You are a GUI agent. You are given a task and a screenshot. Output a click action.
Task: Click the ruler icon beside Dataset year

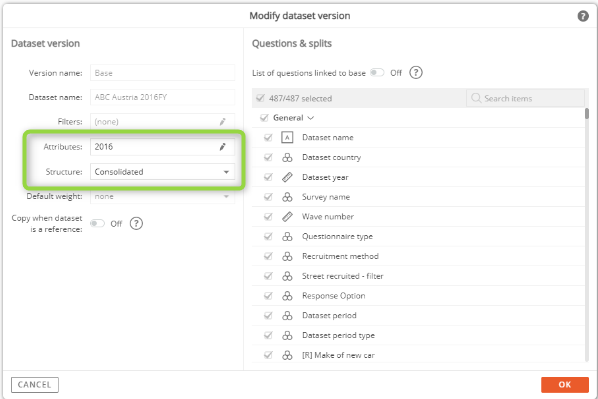click(x=287, y=177)
